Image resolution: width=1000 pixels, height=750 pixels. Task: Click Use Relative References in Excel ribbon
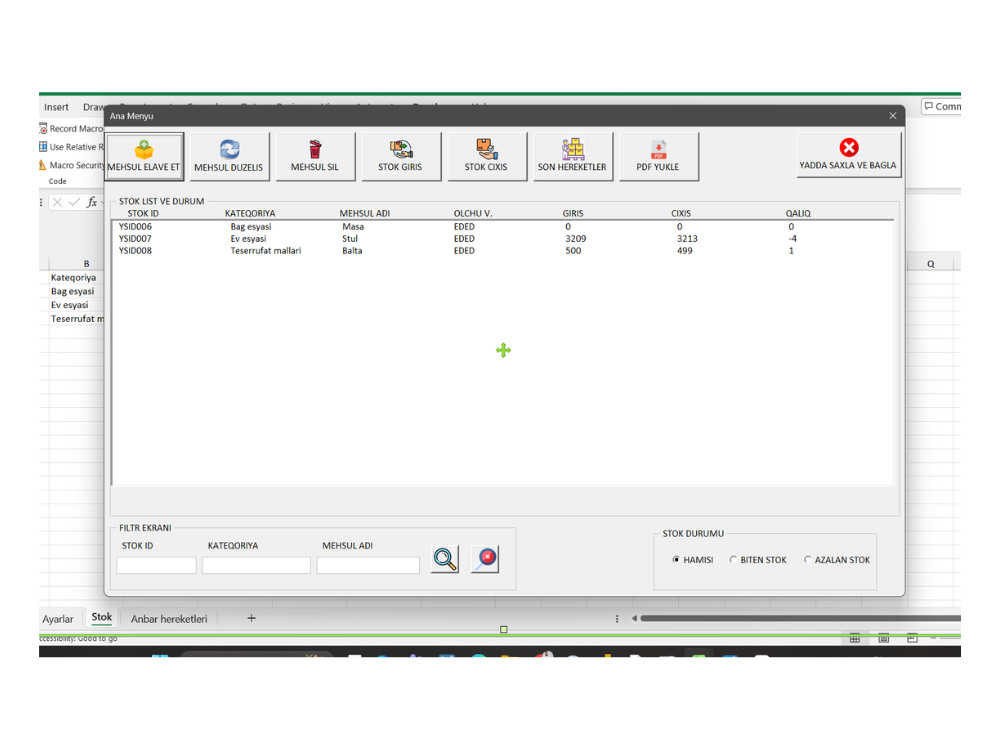(x=71, y=147)
